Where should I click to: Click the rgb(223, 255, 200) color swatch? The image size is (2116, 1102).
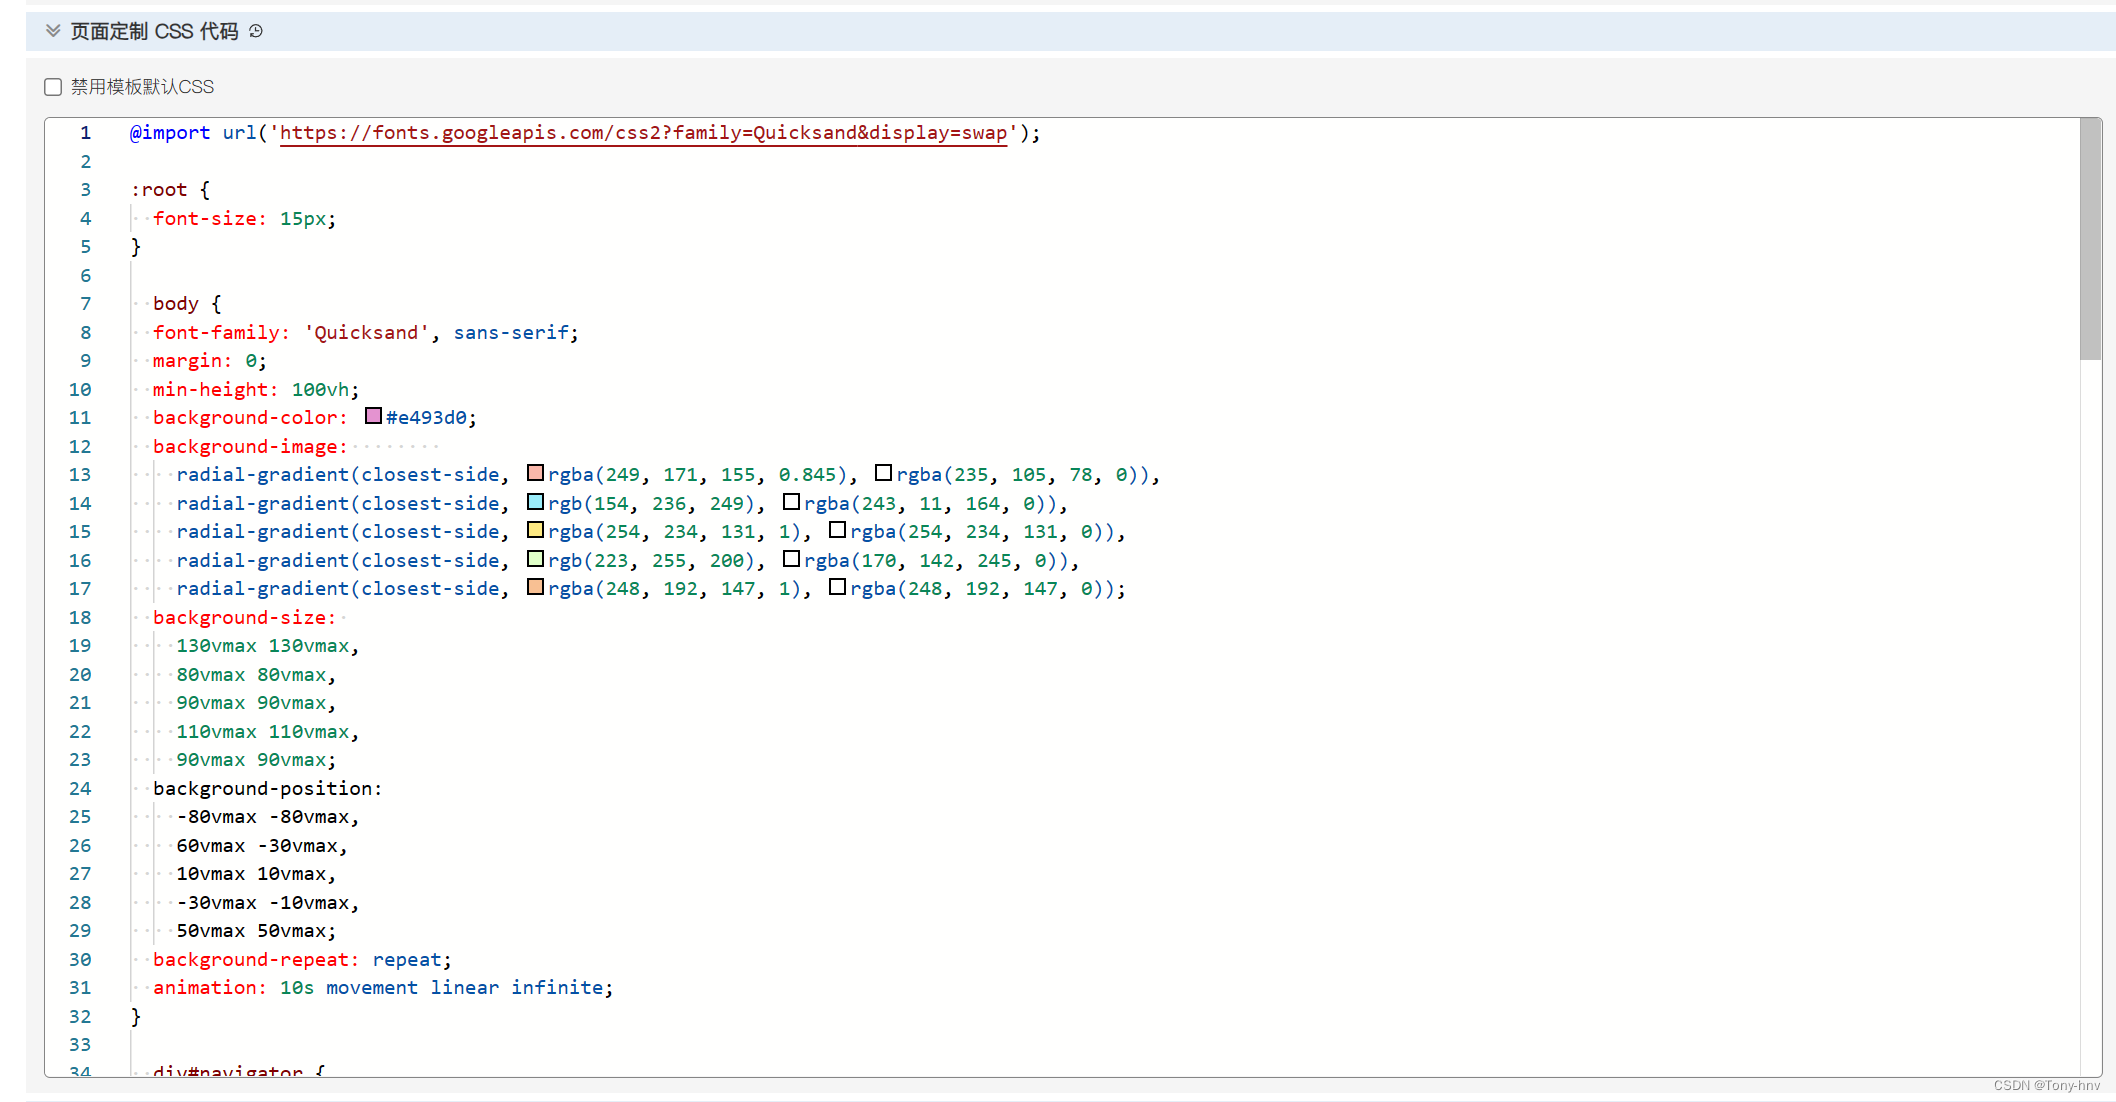[535, 559]
